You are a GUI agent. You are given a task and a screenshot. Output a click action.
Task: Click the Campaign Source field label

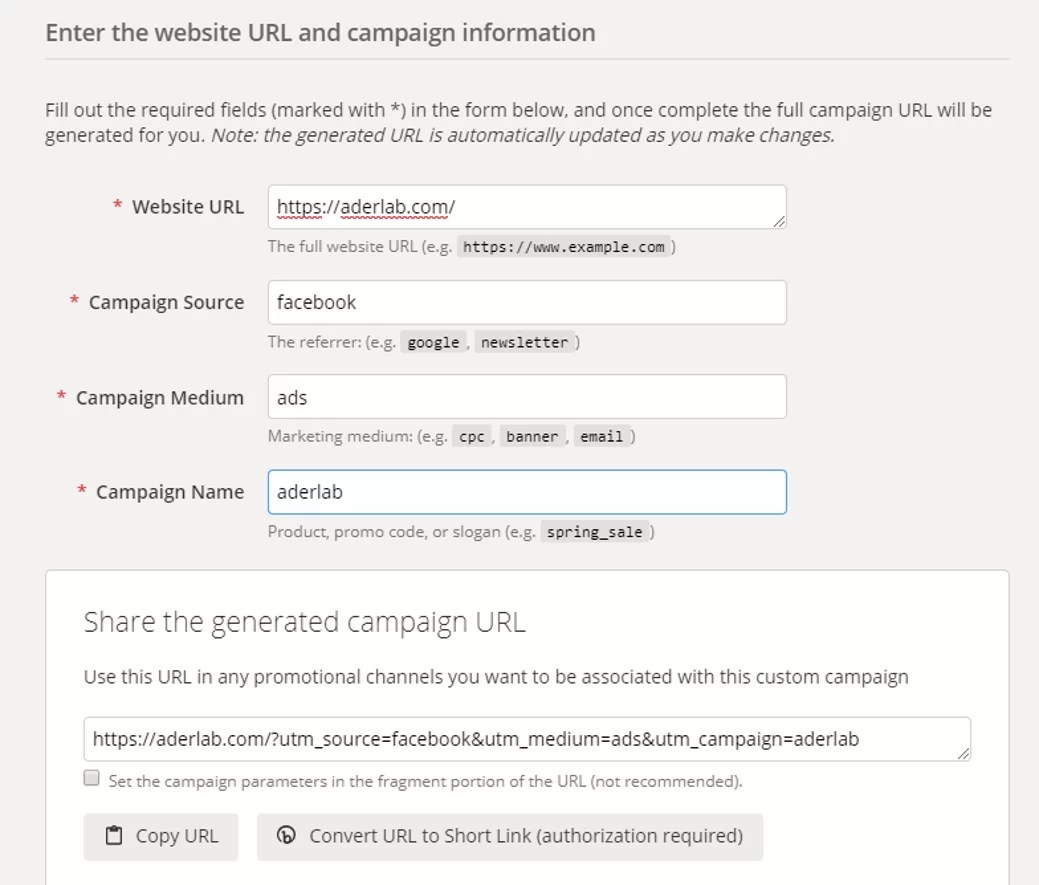click(x=166, y=302)
